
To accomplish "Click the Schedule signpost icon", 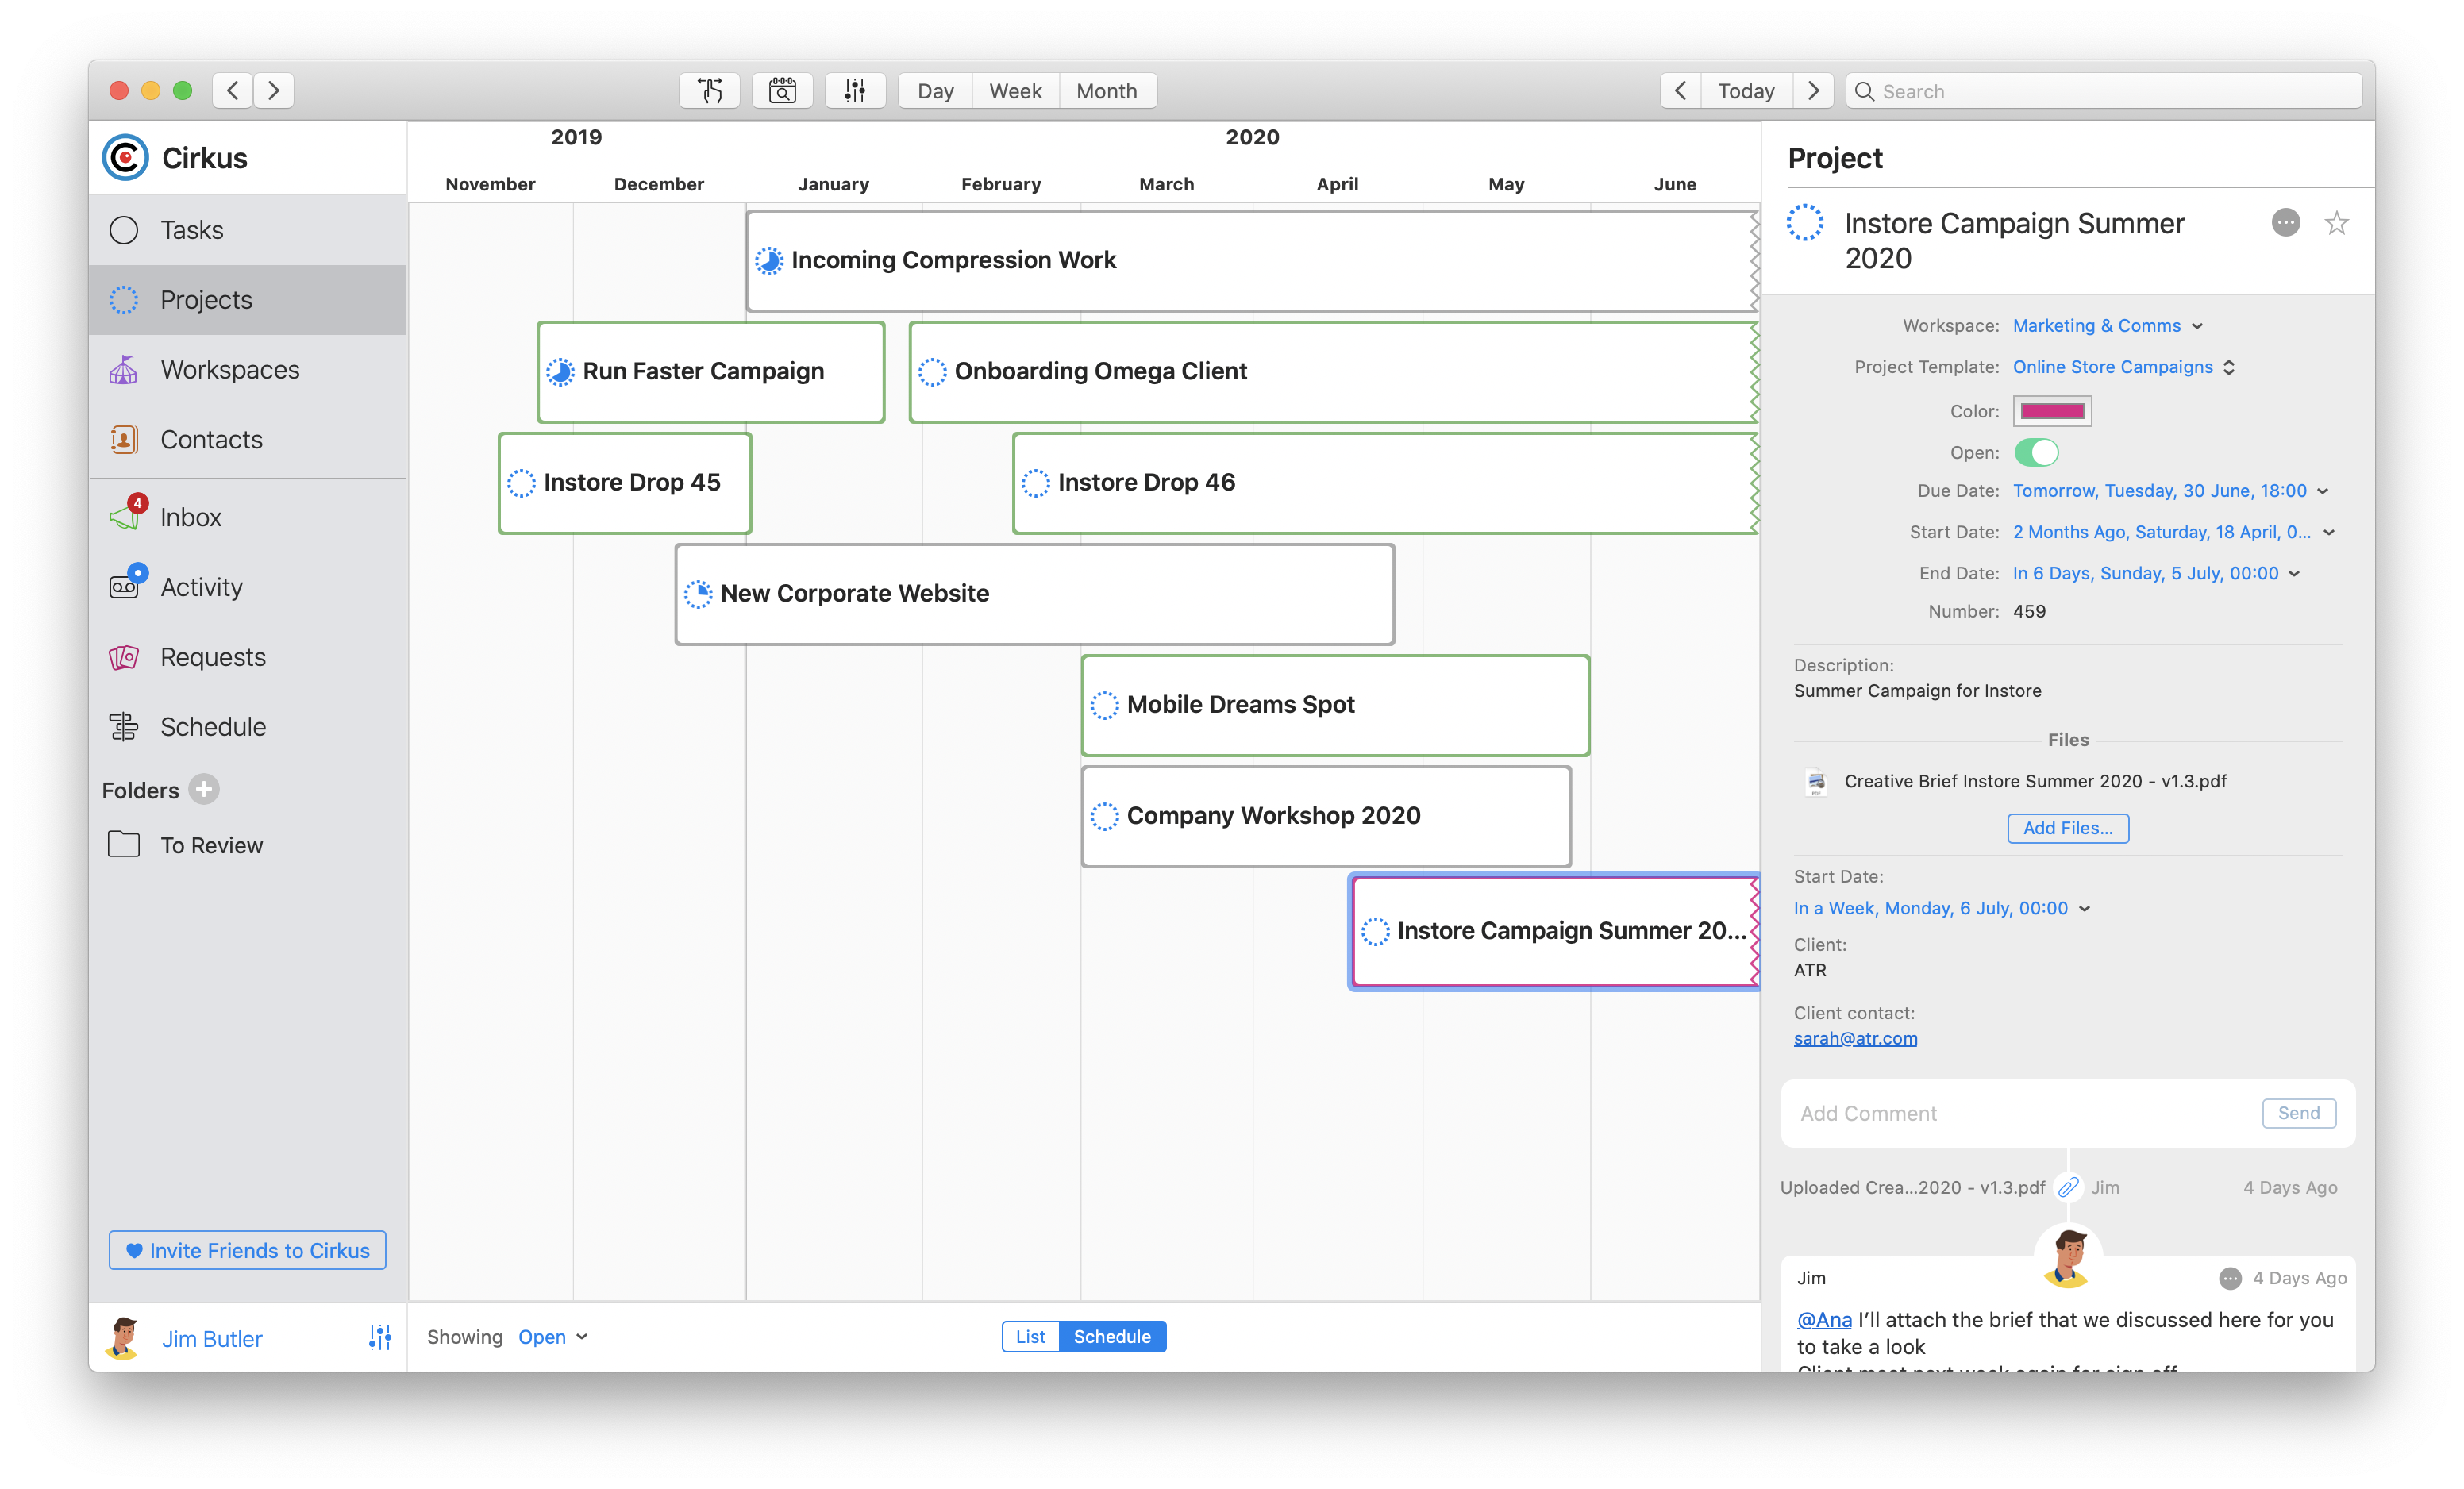I will tap(124, 727).
